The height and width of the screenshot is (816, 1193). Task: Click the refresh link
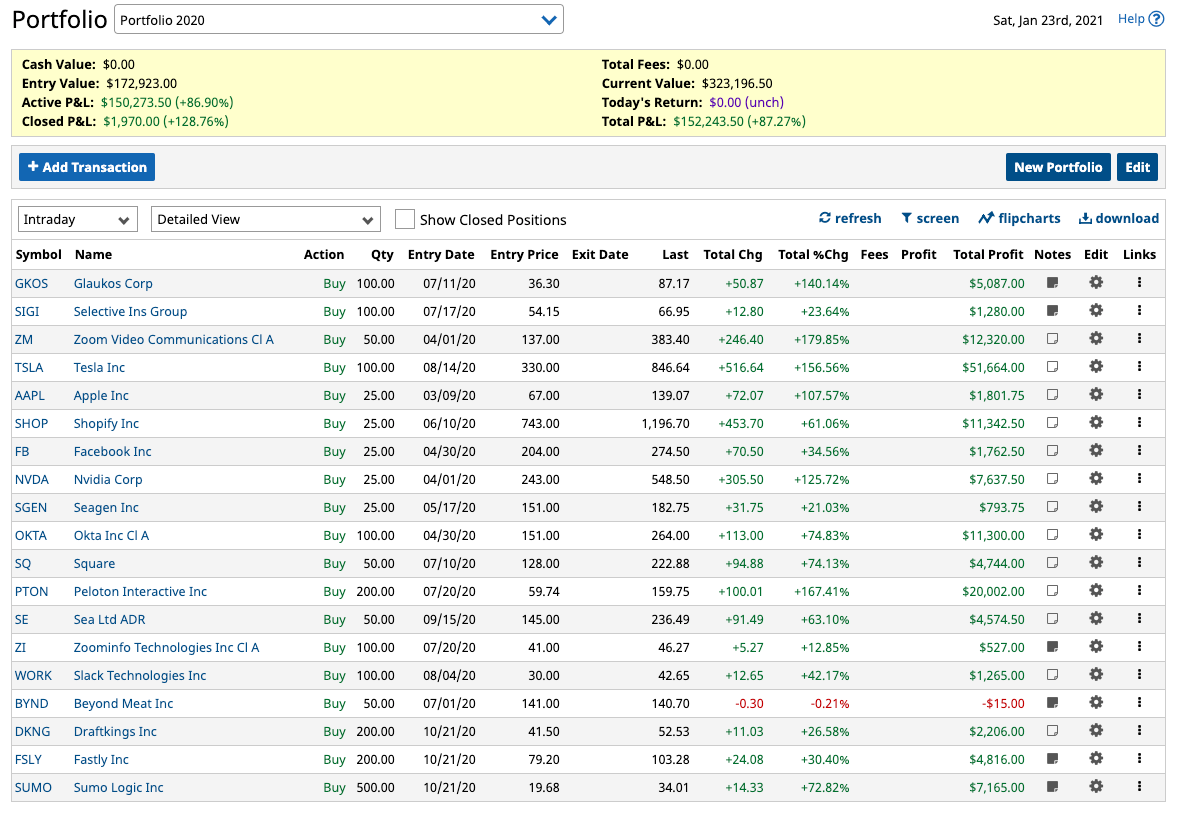coord(850,218)
